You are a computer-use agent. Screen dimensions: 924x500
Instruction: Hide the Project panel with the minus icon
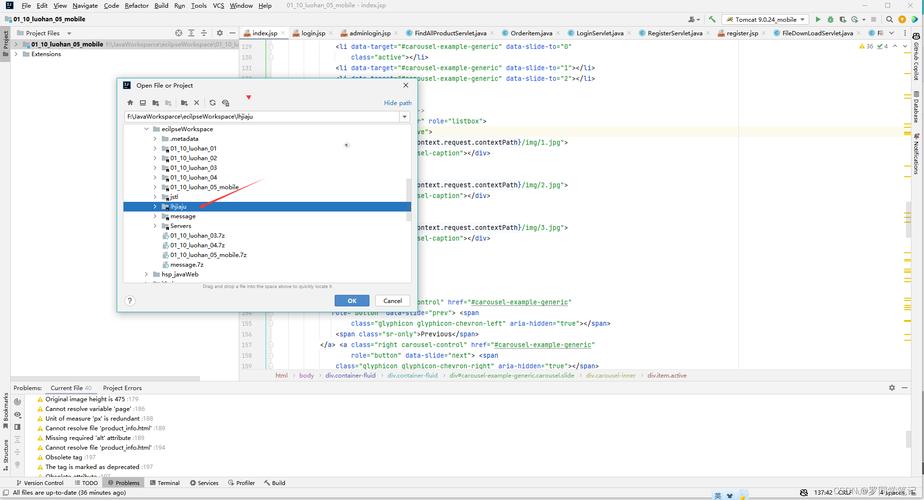[x=232, y=33]
